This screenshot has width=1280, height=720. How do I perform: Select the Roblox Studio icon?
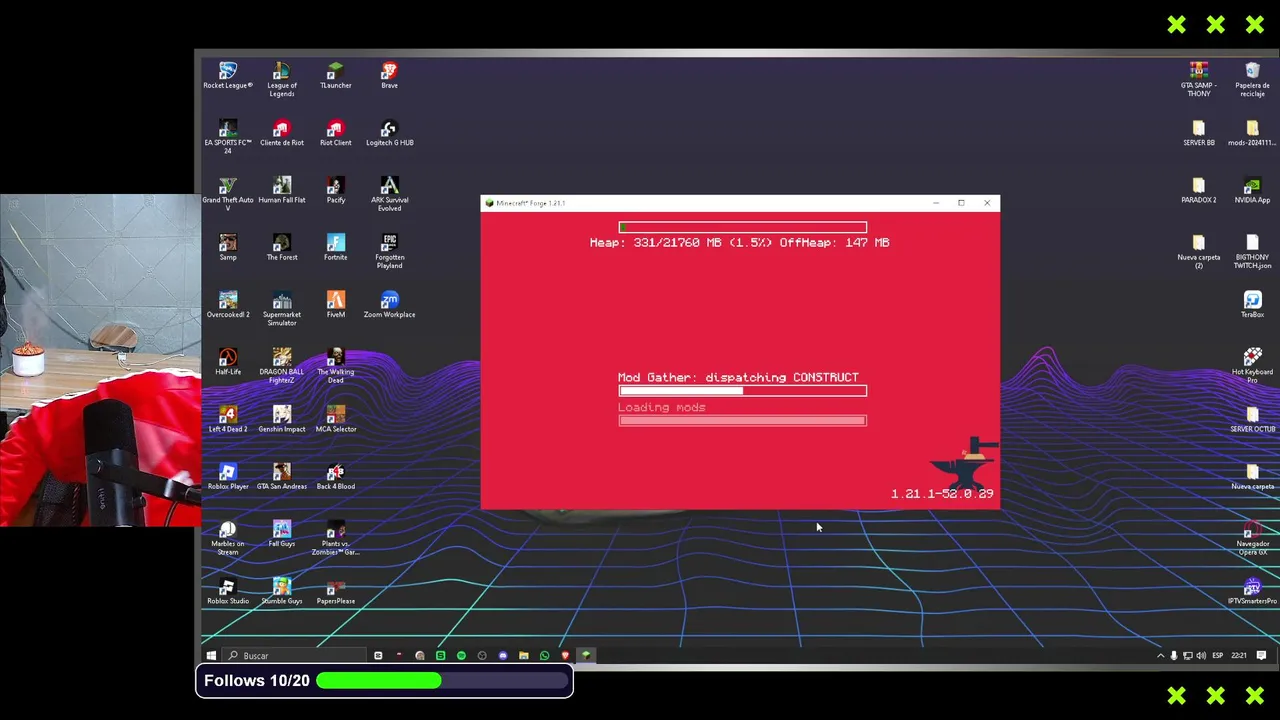tap(228, 590)
